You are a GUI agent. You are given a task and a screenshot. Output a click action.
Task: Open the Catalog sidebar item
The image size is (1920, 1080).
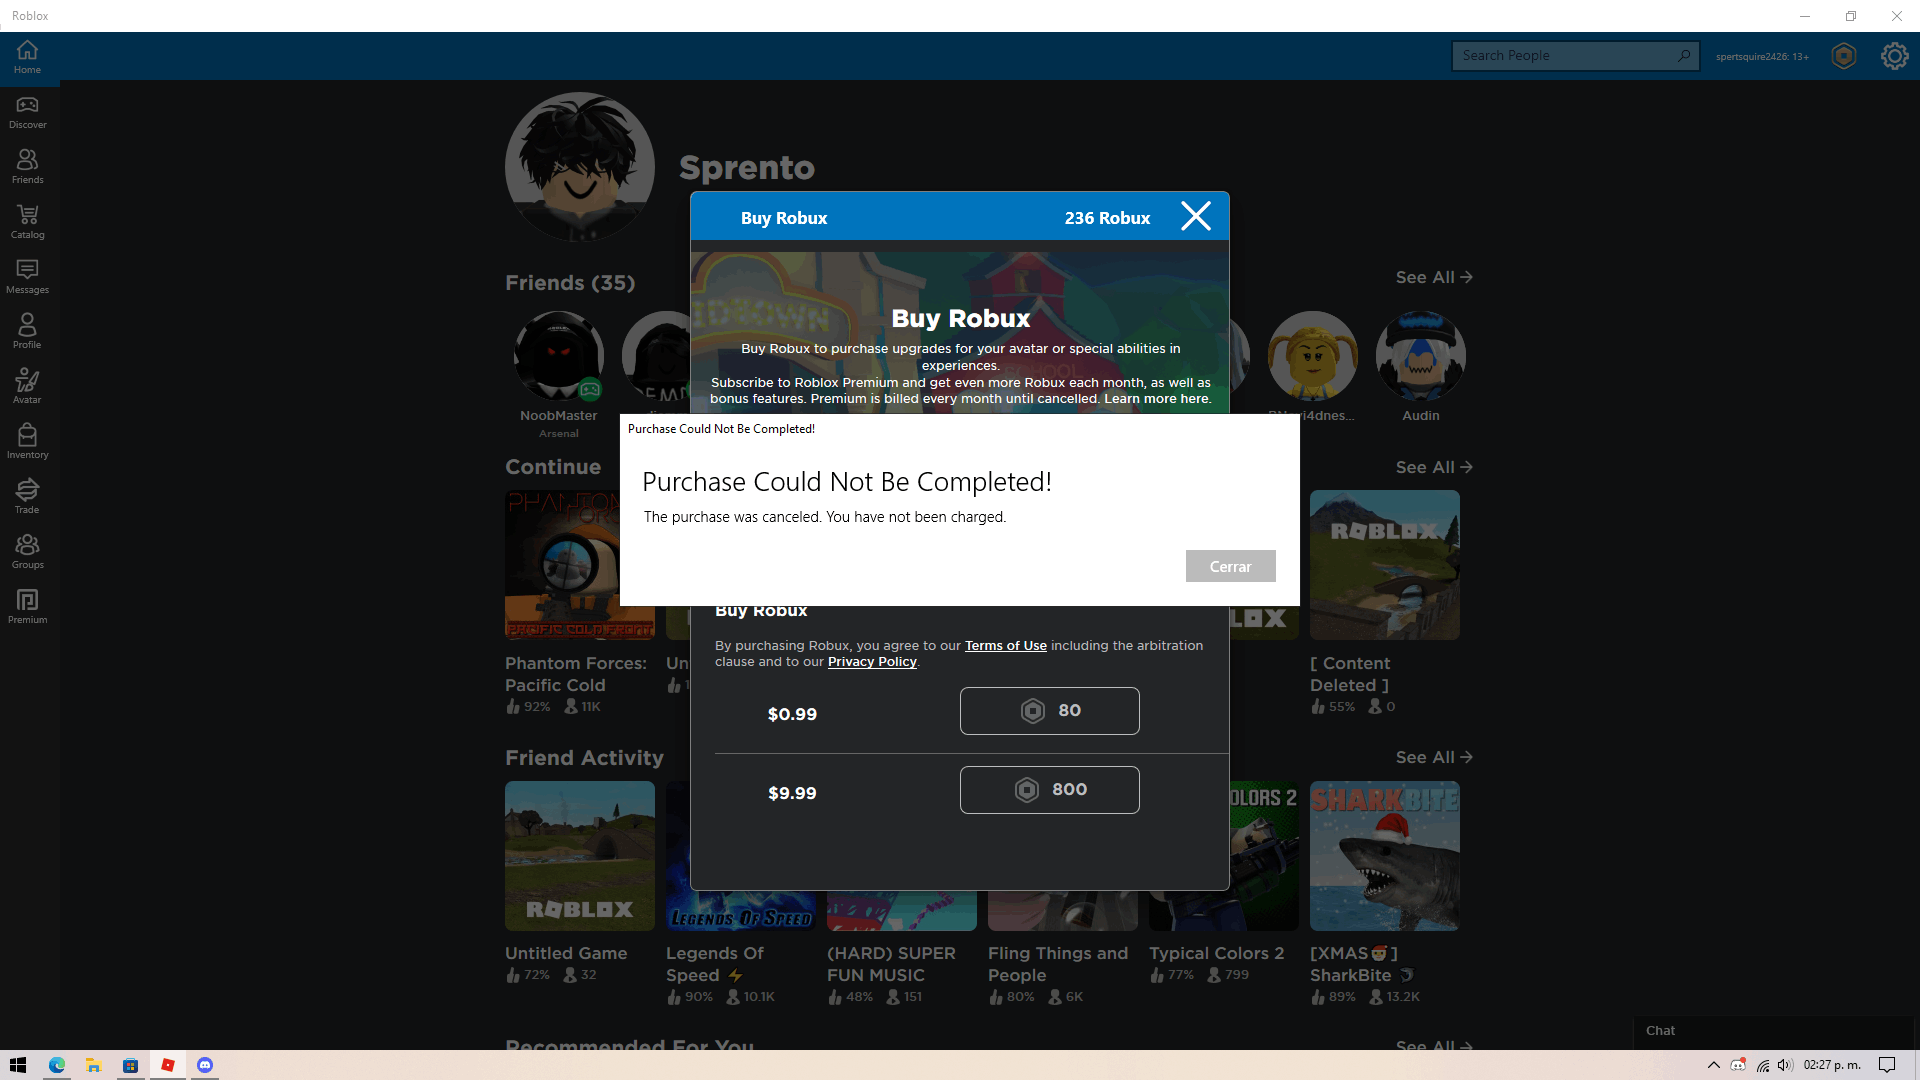coord(27,222)
